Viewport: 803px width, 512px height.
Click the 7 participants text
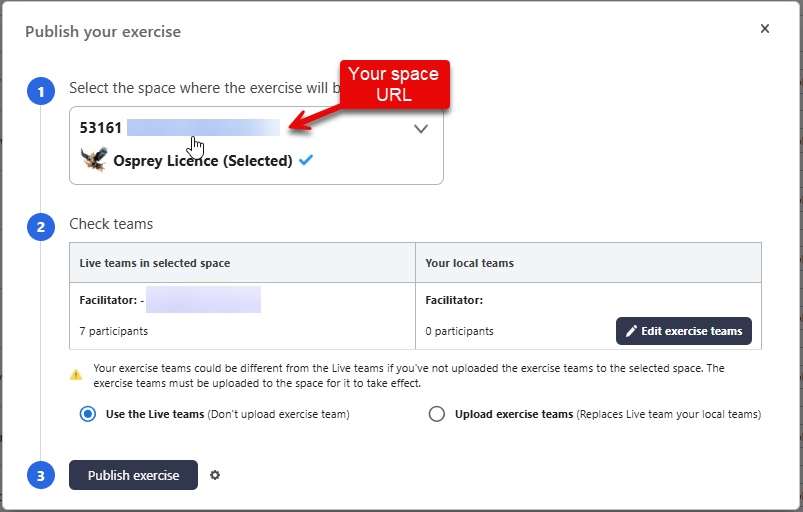coord(113,331)
